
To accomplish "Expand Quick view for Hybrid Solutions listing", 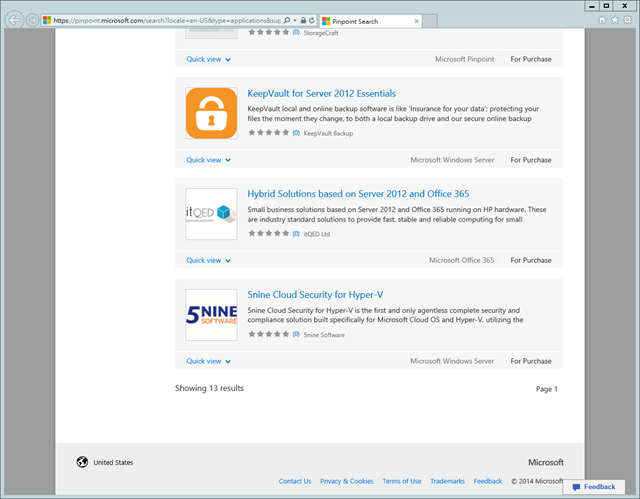I will coord(209,260).
